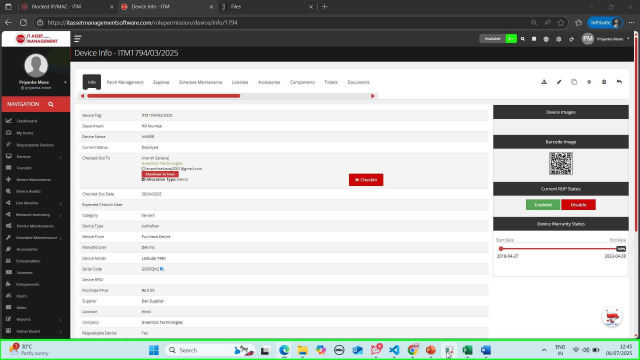The image size is (640, 360).
Task: Click the red Checkin button
Action: coord(366,180)
